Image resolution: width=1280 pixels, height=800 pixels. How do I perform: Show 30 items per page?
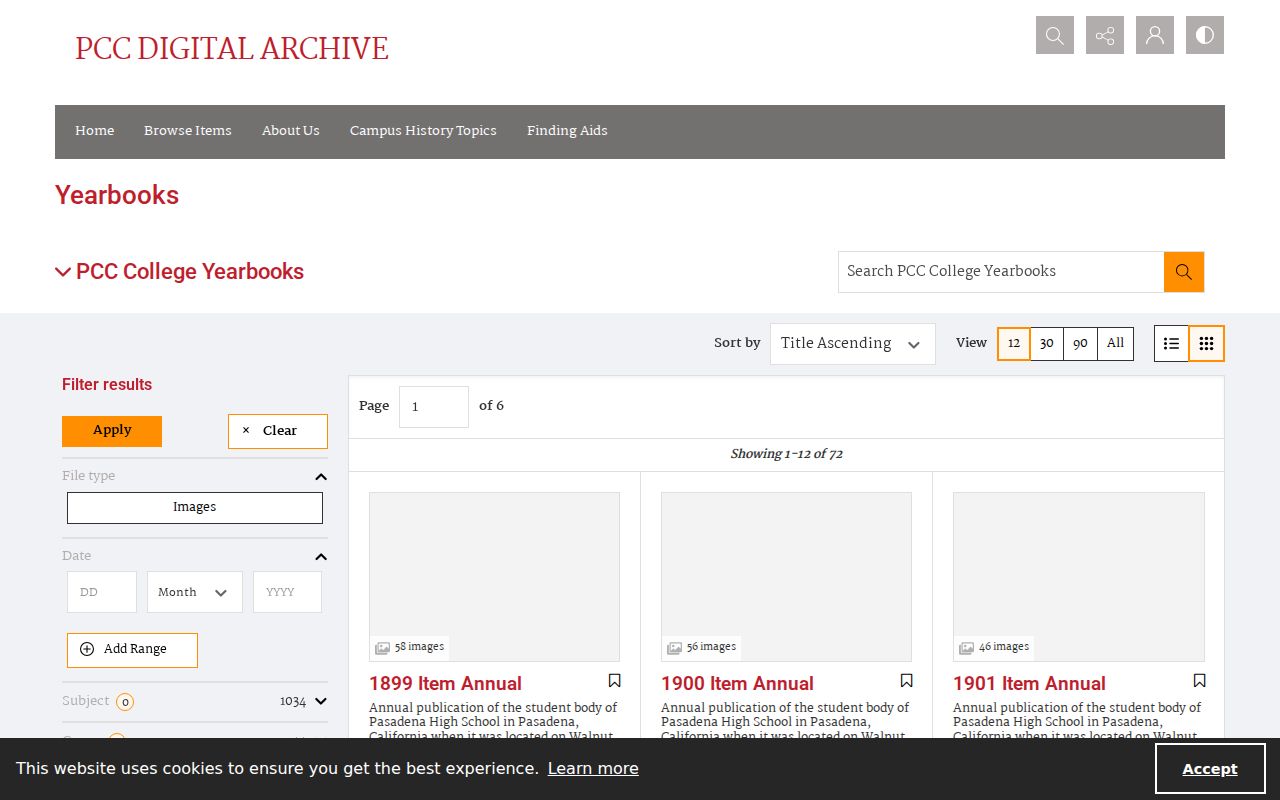[x=1047, y=343]
